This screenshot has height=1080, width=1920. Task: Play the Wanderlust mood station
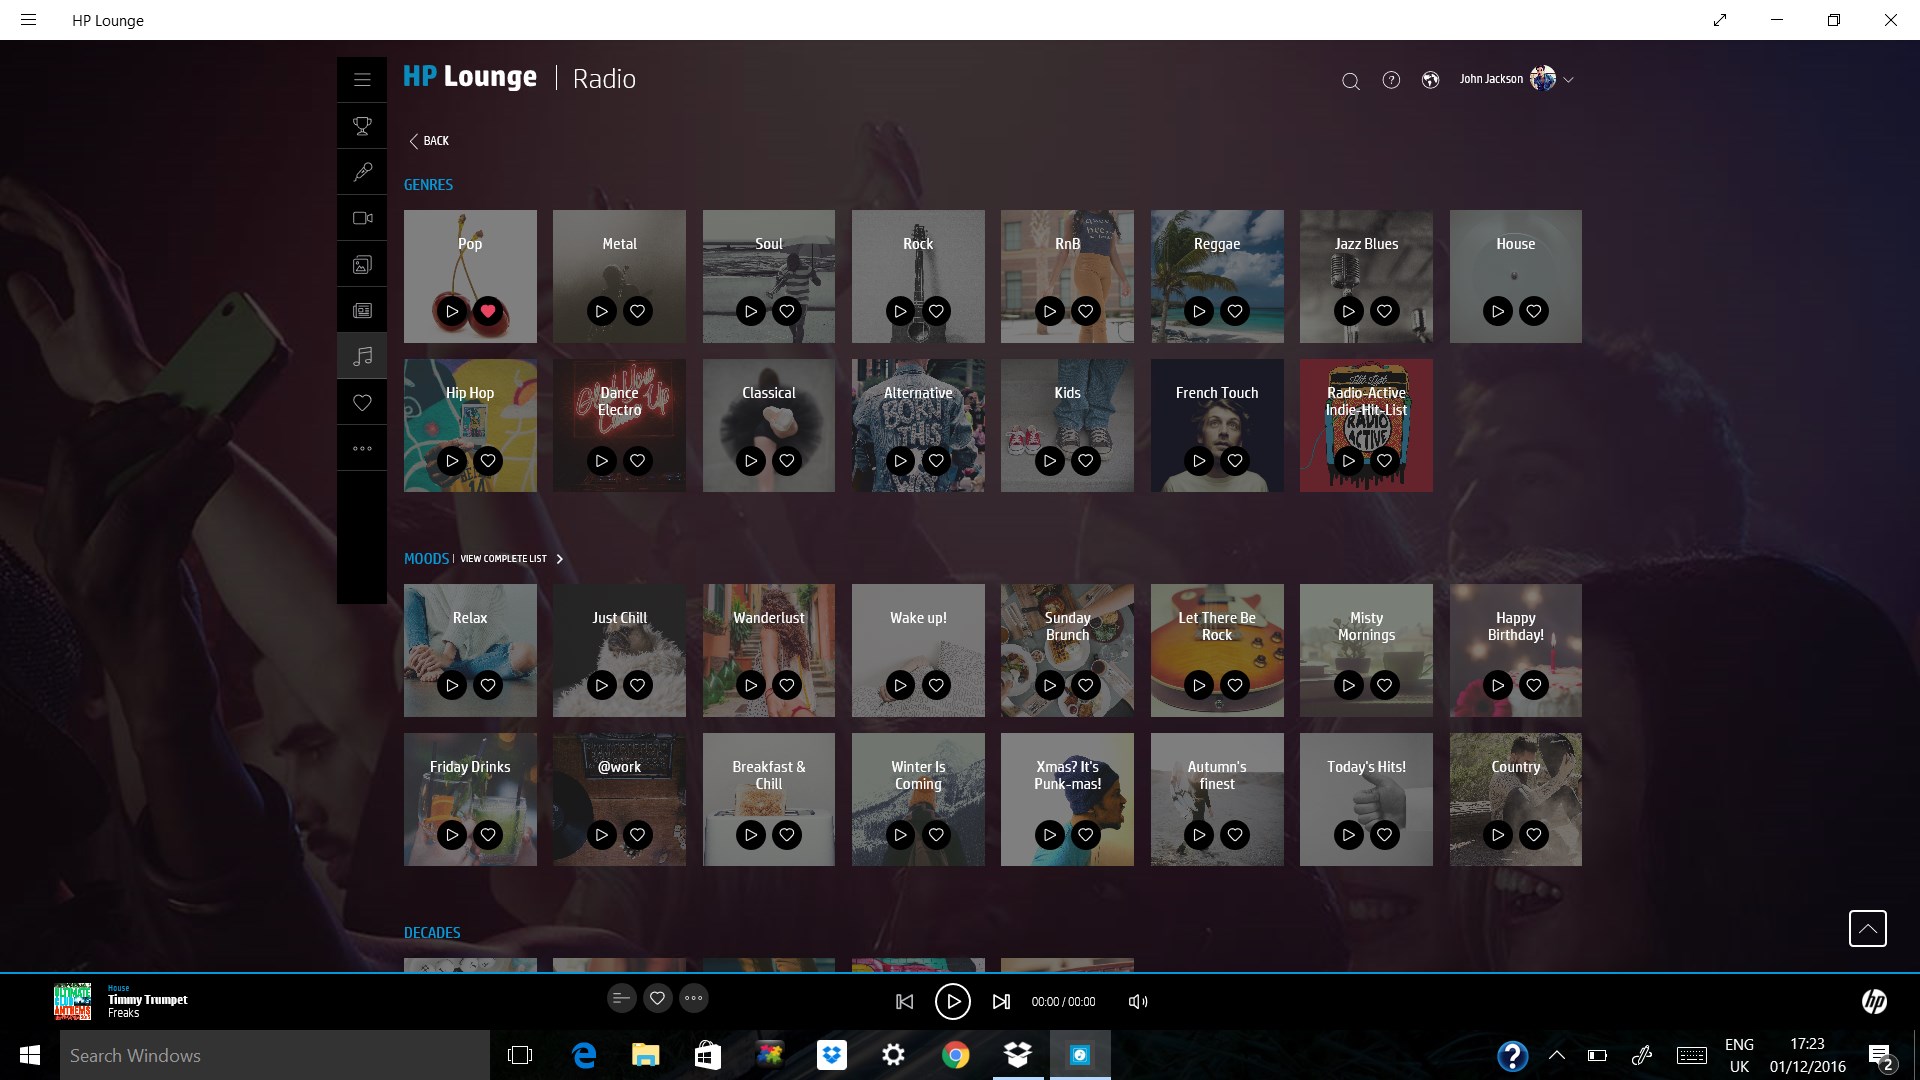point(751,685)
